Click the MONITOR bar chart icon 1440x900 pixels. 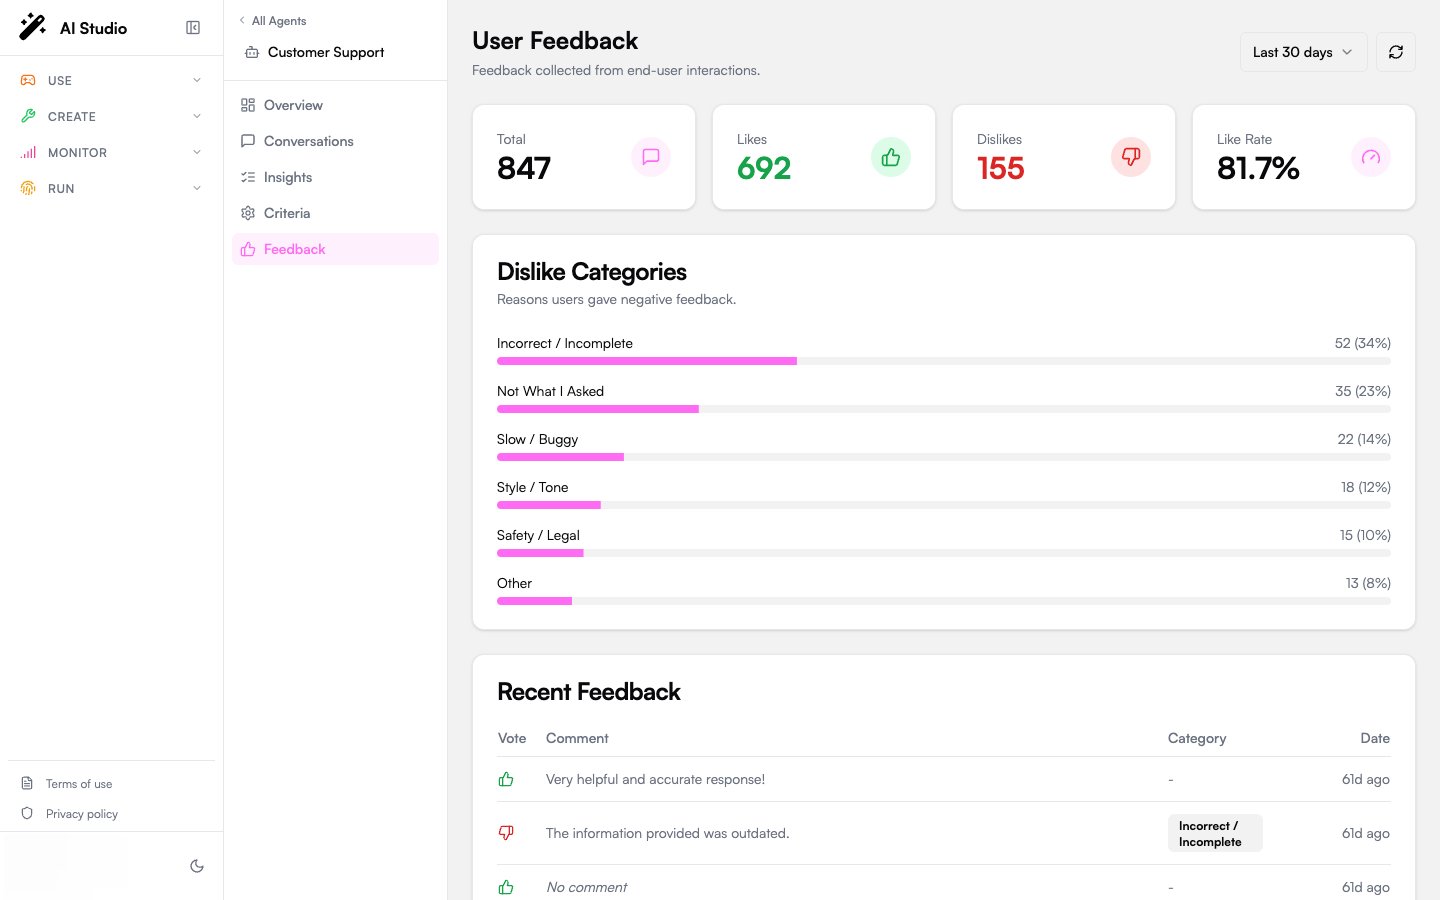tap(28, 152)
